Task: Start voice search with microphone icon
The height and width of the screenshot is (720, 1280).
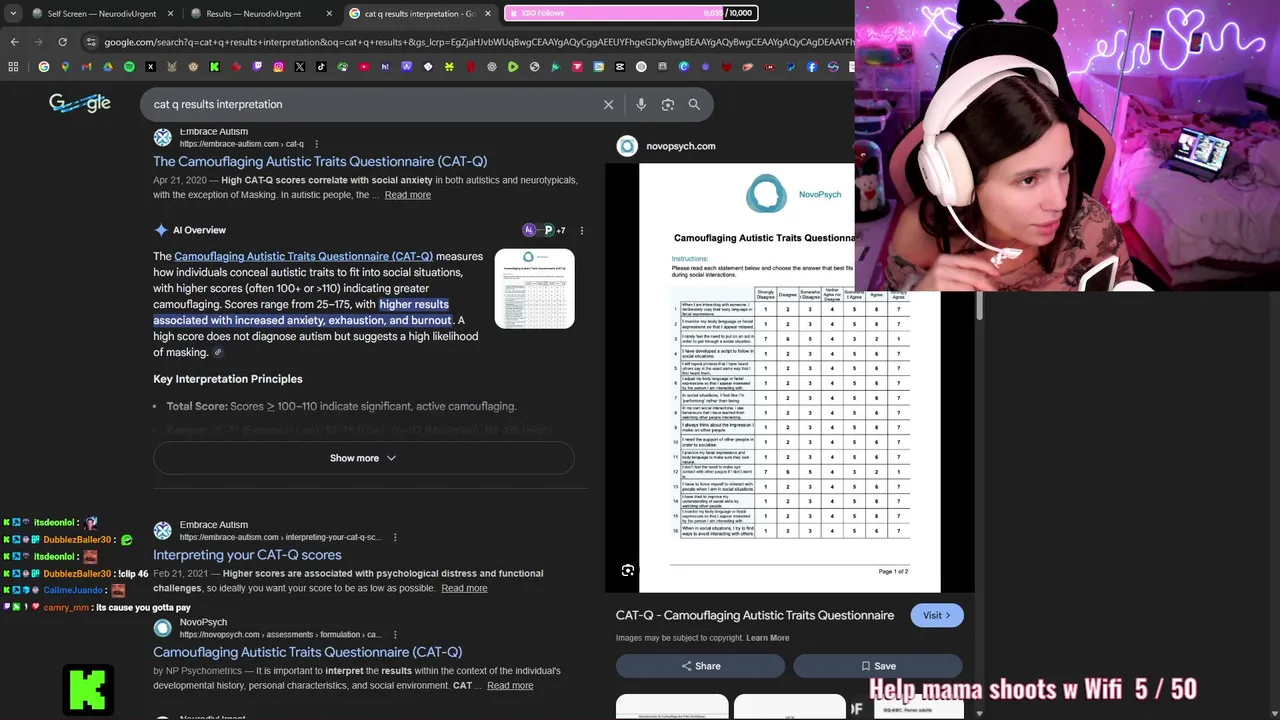Action: (641, 104)
